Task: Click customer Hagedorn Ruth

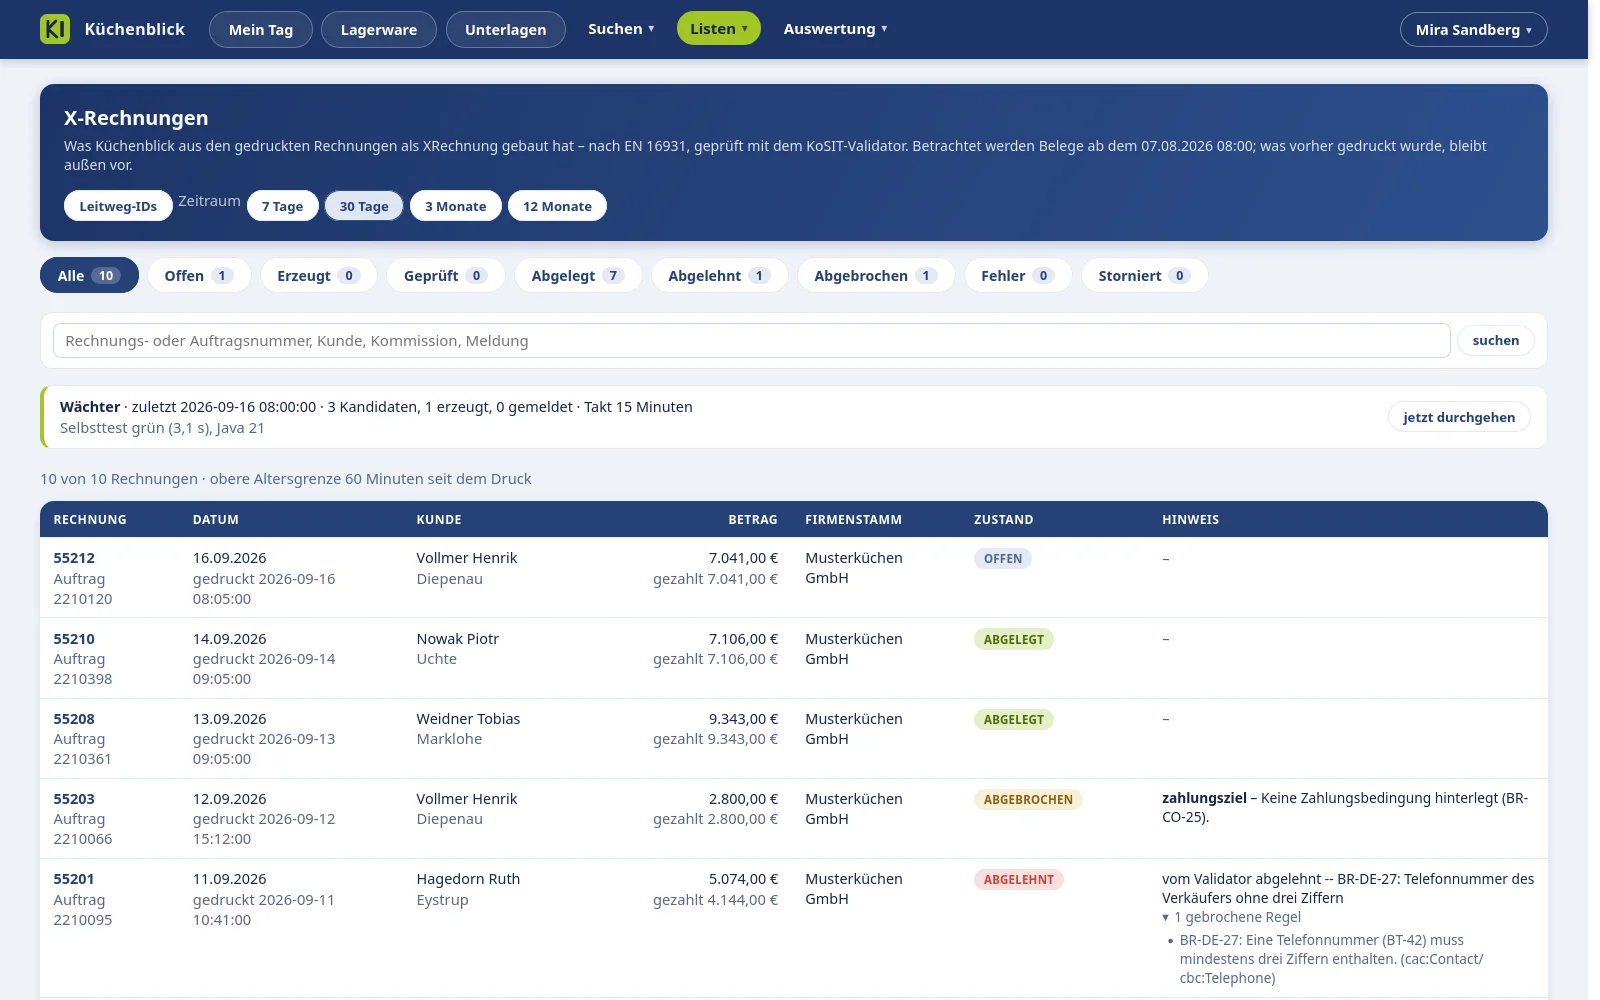Action: coord(468,879)
